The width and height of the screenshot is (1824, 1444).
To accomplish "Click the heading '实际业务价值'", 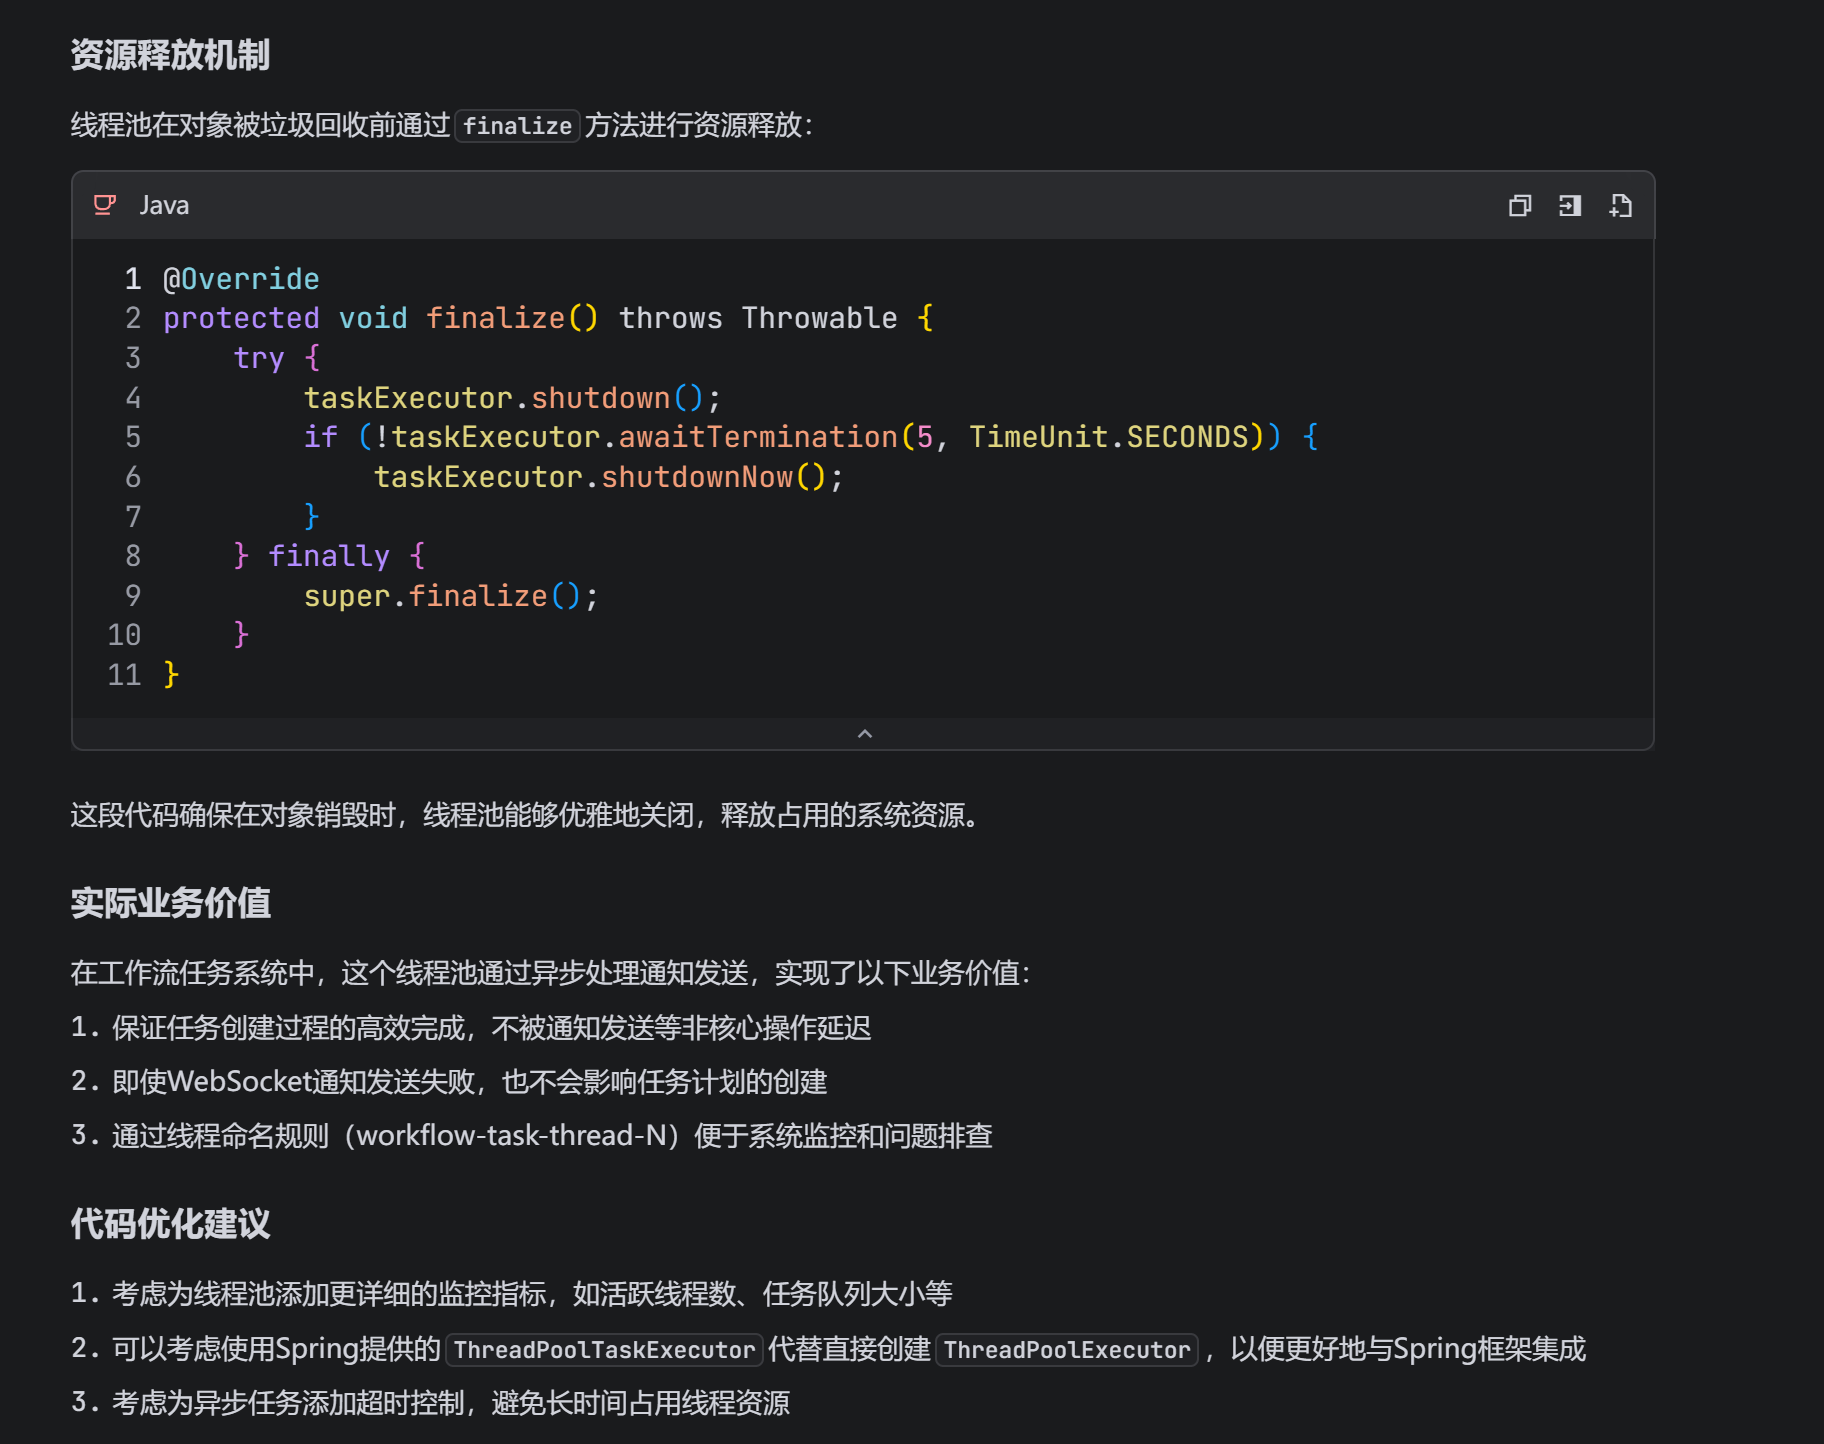I will click(170, 903).
